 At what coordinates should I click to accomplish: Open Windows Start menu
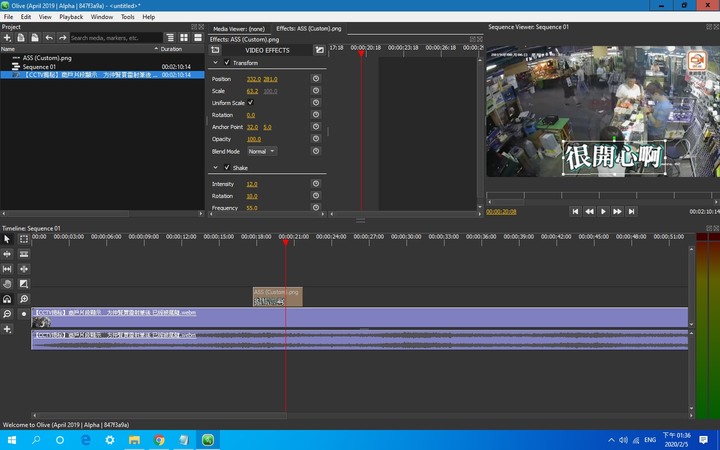click(x=11, y=440)
